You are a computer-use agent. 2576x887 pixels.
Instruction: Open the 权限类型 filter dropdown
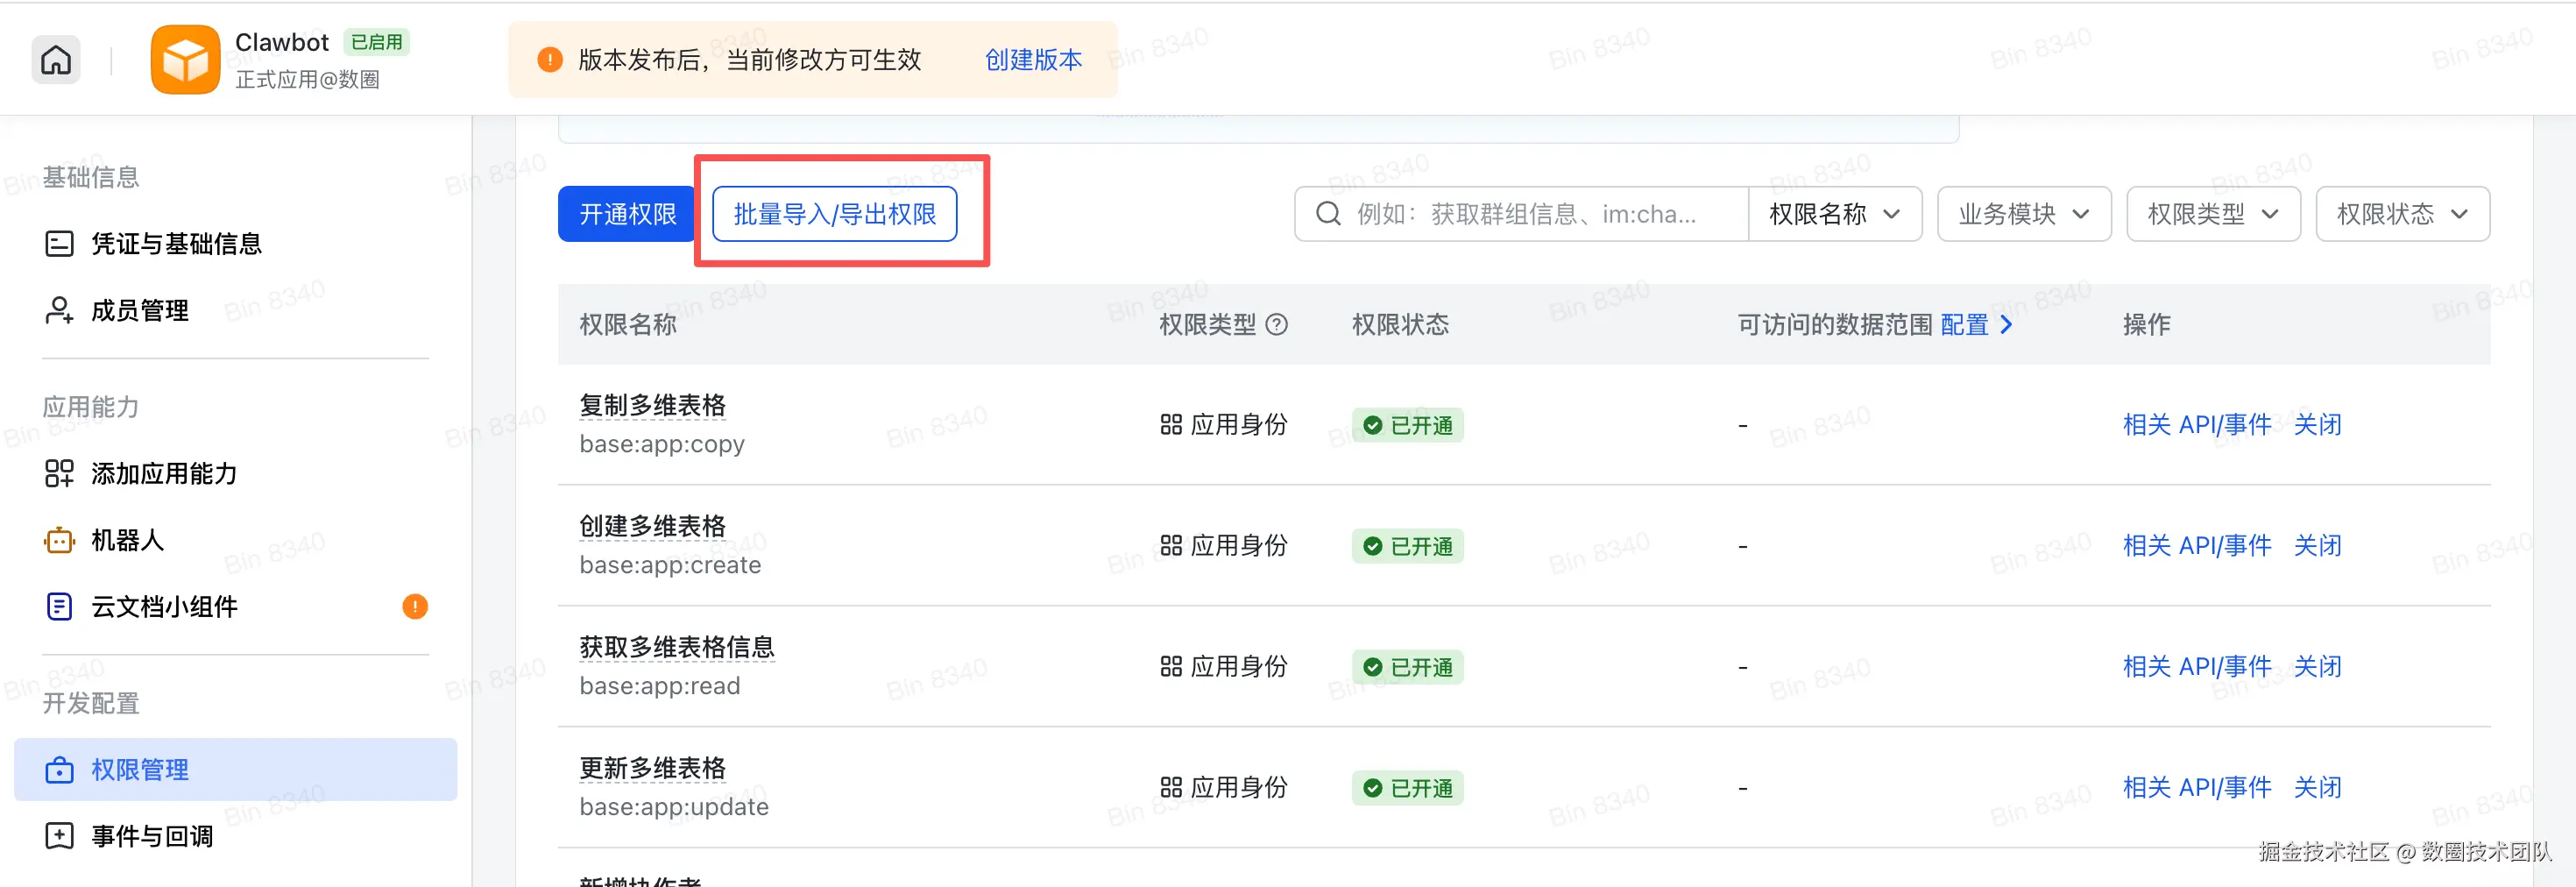[x=2212, y=214]
